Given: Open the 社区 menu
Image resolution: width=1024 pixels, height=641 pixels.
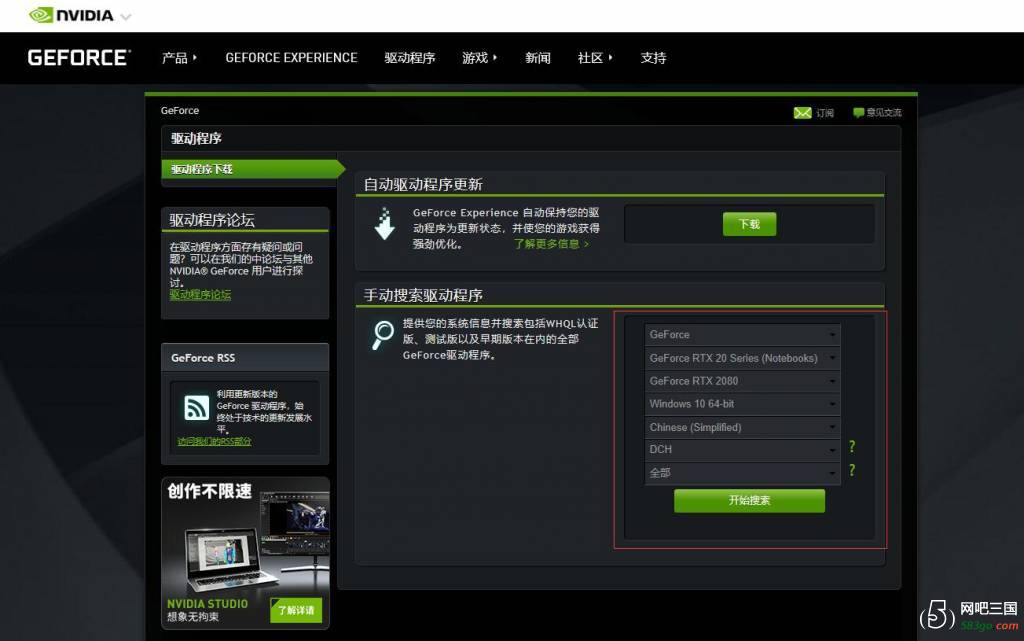Looking at the screenshot, I should click(595, 58).
